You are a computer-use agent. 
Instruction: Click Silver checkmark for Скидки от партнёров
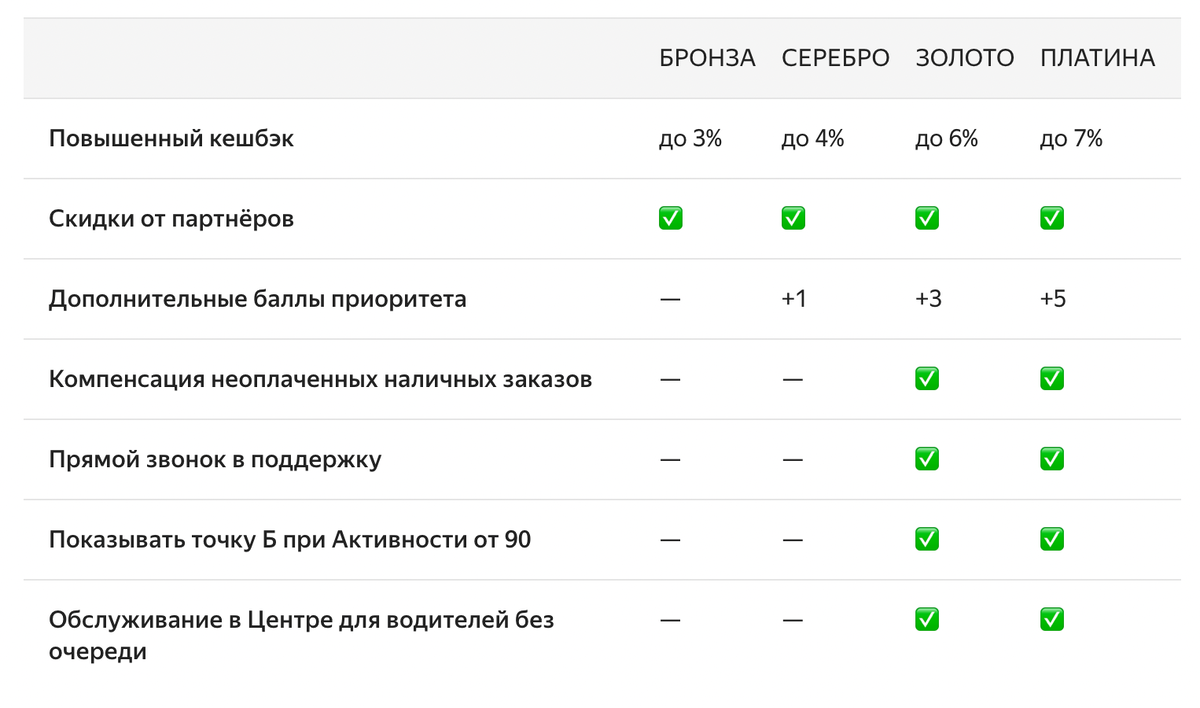(x=793, y=218)
